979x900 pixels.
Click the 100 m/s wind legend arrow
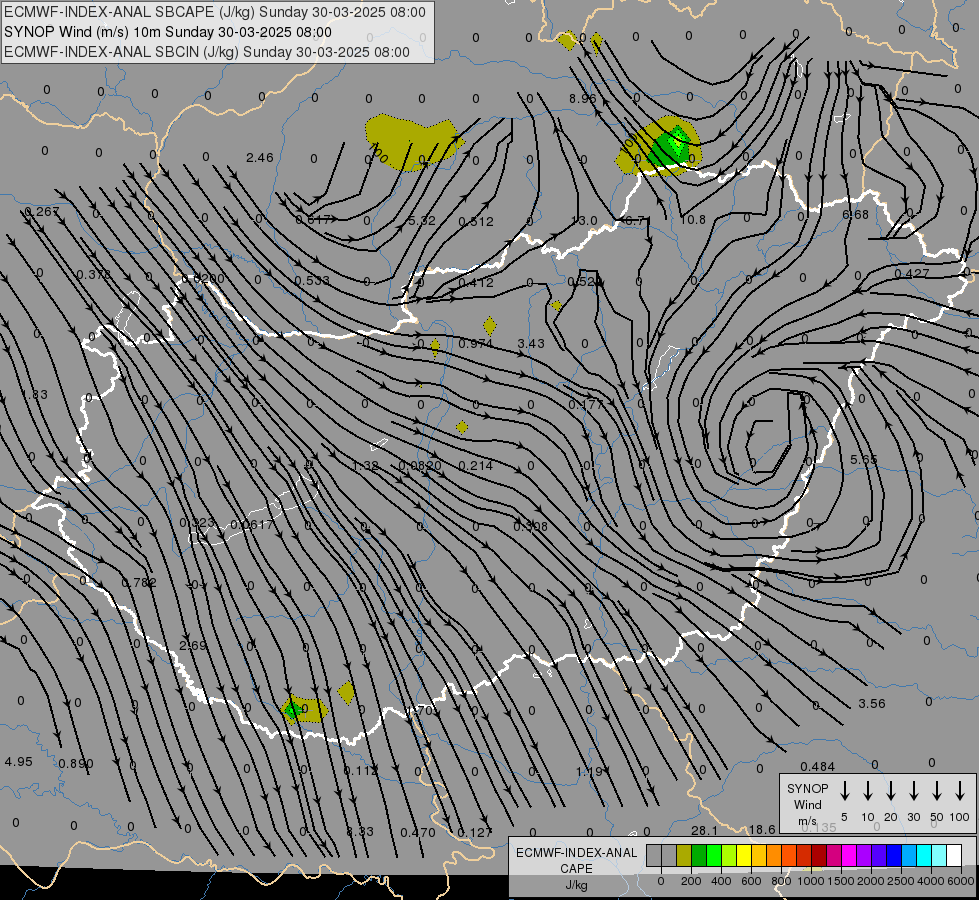click(960, 791)
